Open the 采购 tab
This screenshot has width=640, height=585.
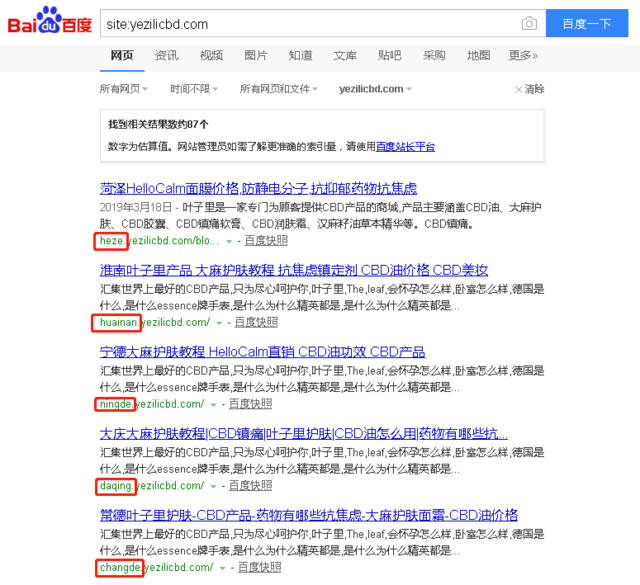tap(434, 55)
